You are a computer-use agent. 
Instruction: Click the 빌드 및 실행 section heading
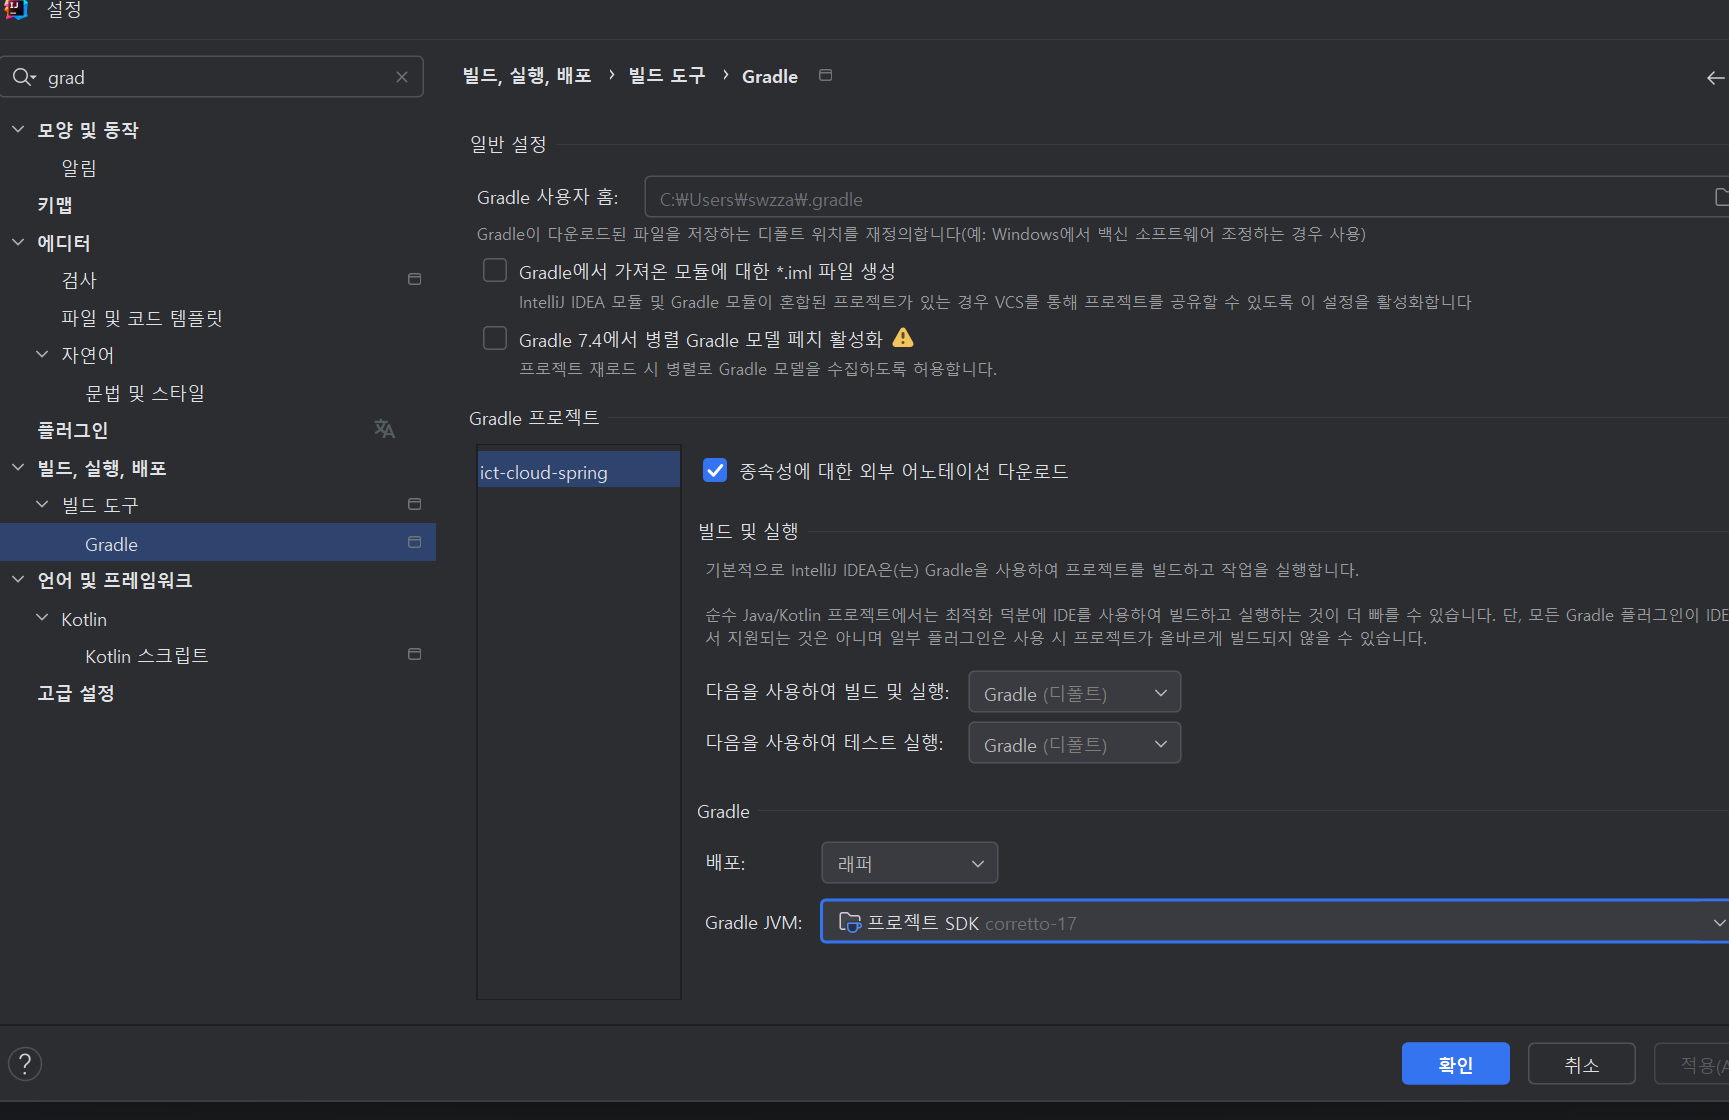click(x=748, y=531)
